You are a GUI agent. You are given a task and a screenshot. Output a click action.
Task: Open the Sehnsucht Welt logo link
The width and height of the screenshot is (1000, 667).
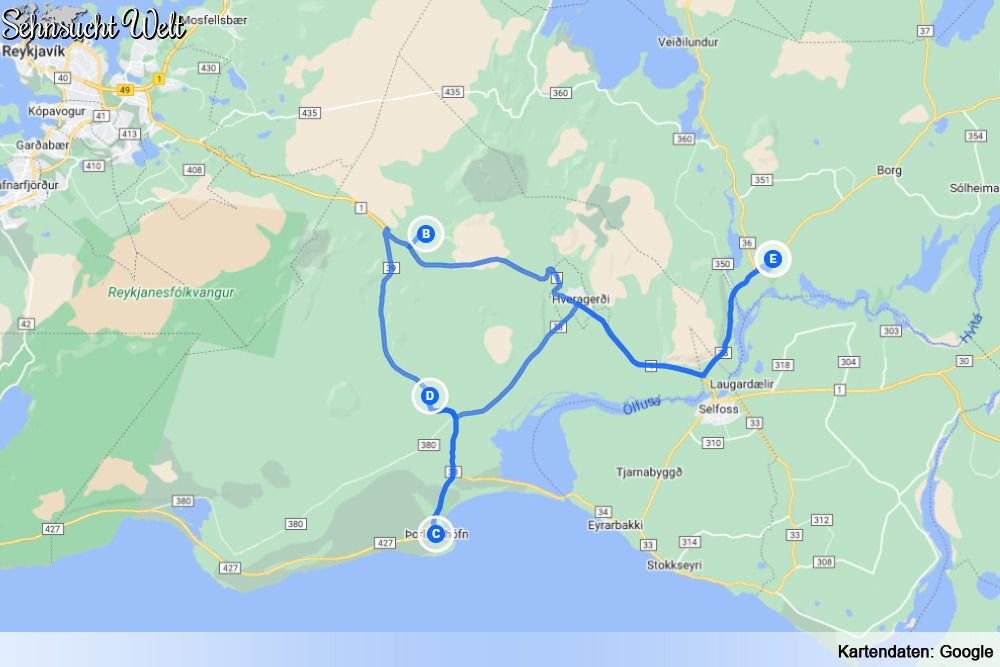(94, 24)
